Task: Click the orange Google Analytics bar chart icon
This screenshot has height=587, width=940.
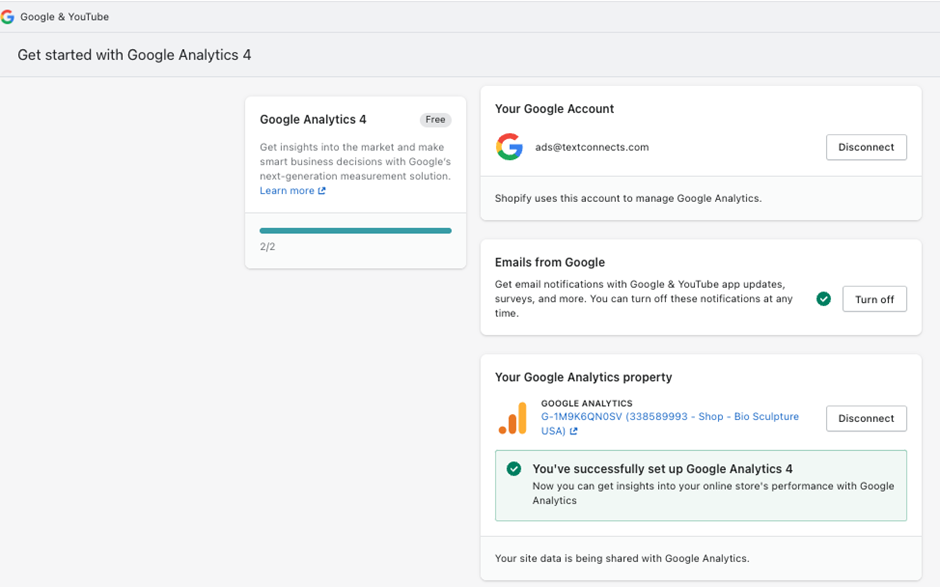Action: click(x=512, y=418)
